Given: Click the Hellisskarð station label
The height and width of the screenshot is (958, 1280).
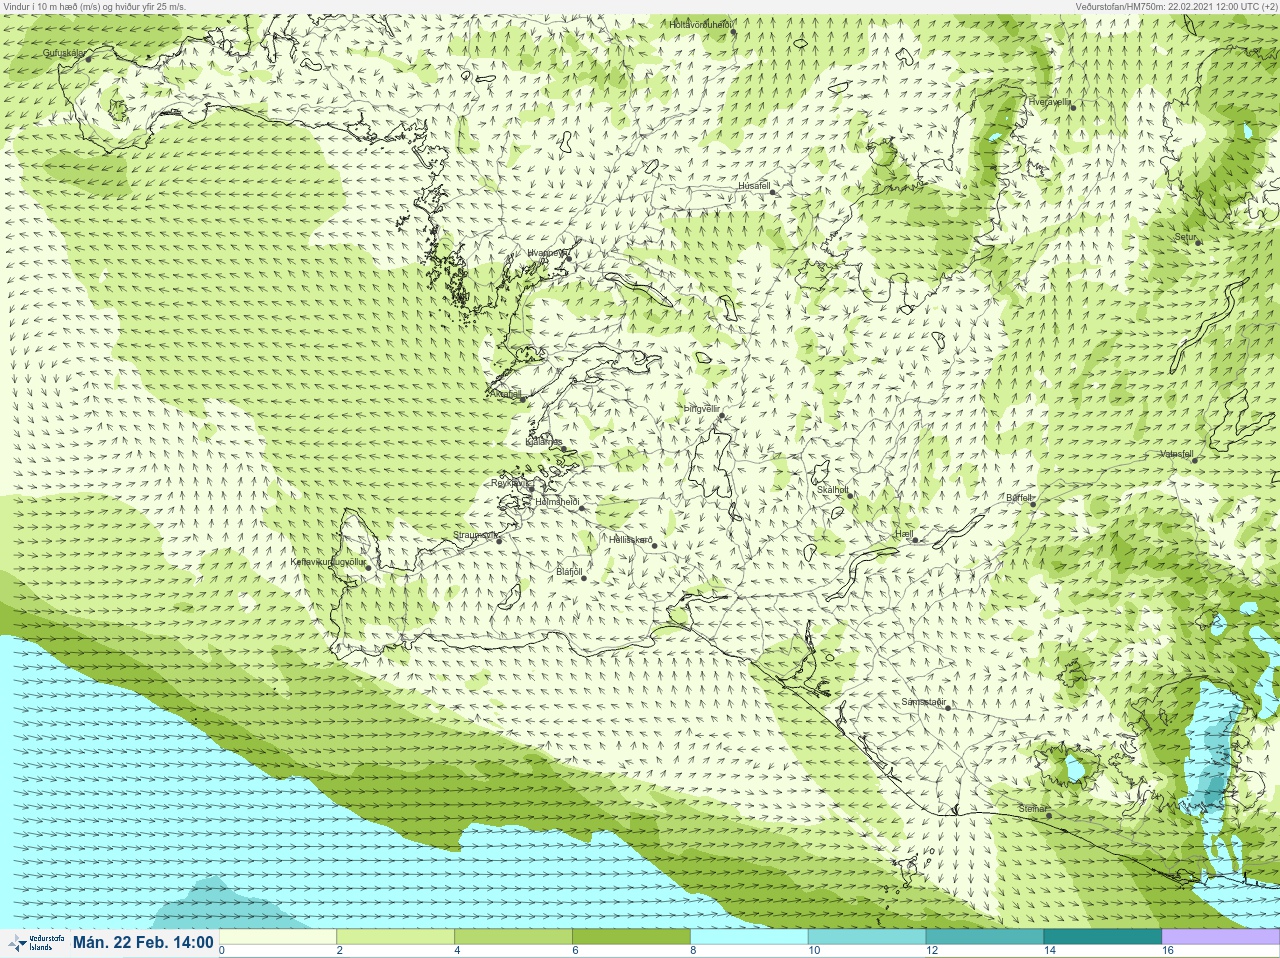Looking at the screenshot, I should click(x=630, y=540).
